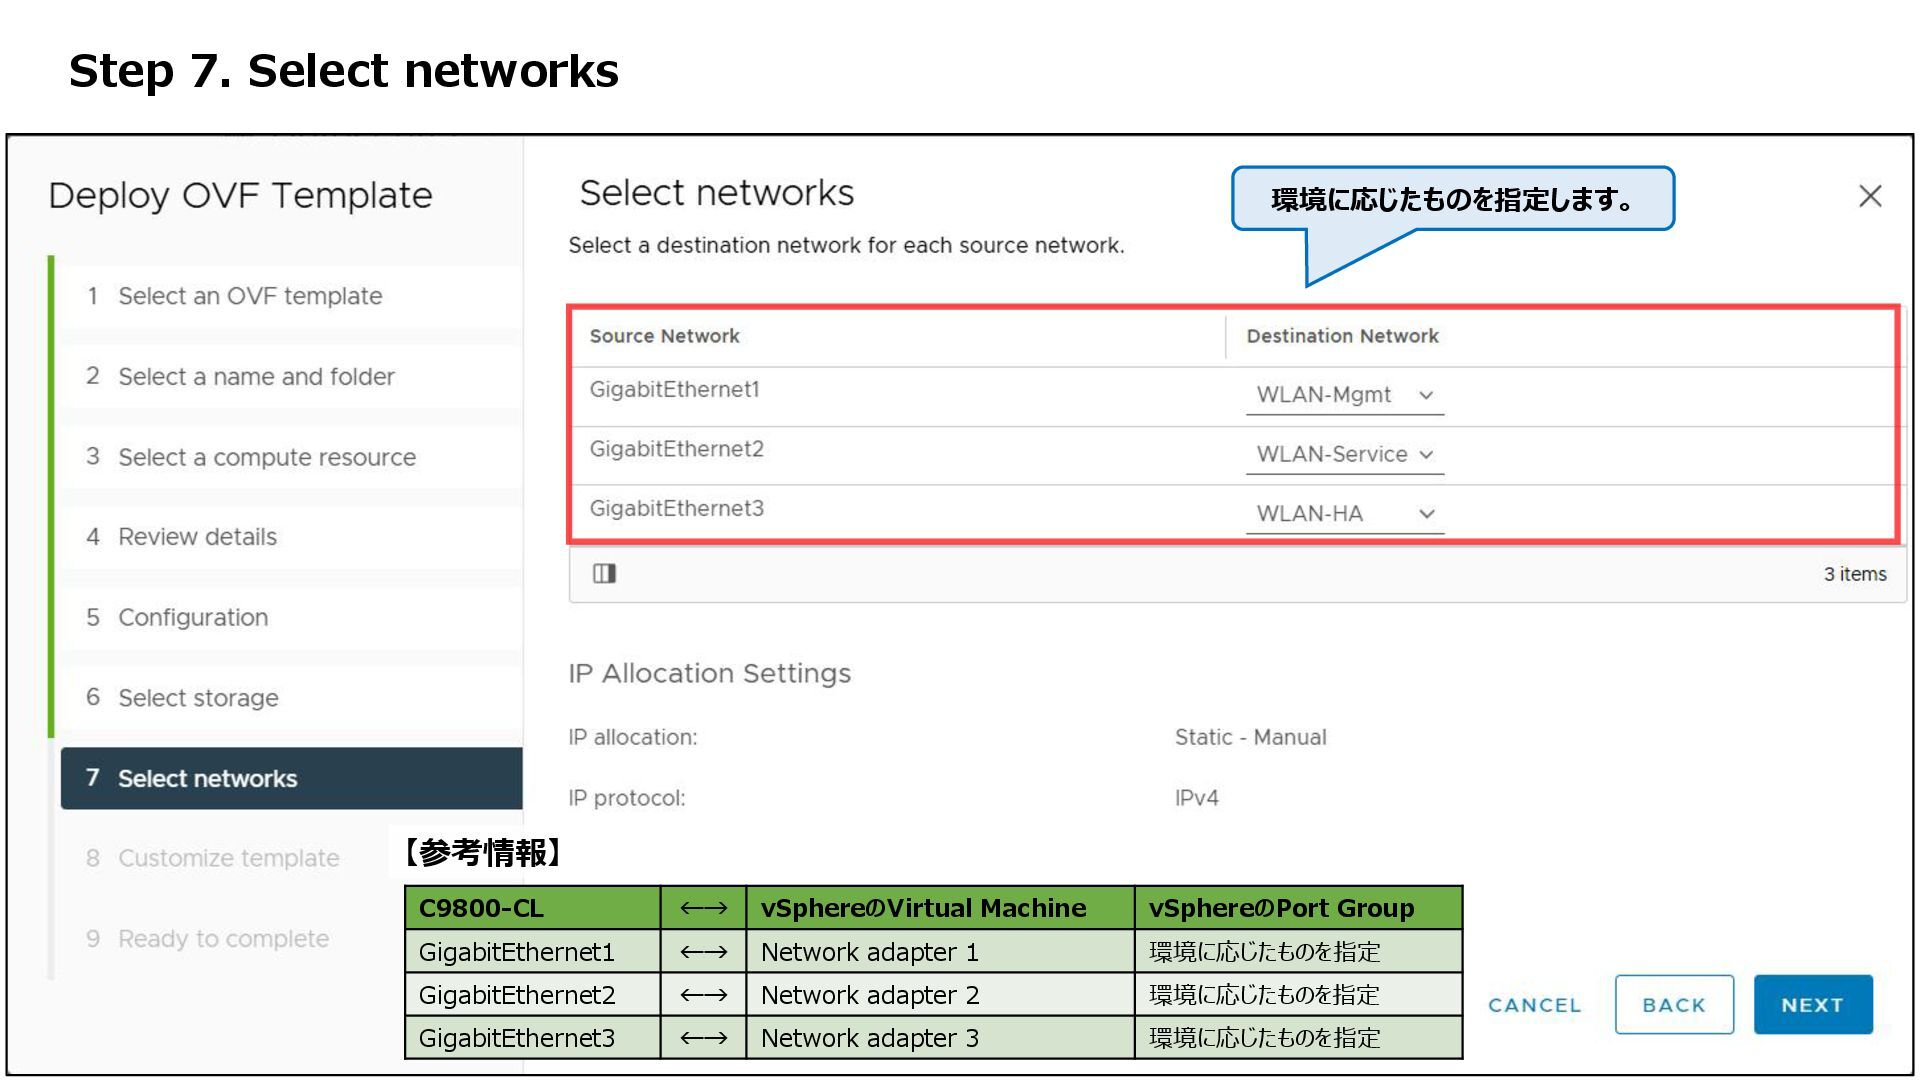Go to step 4 Review details
Screen dimensions: 1920x1080
197,537
